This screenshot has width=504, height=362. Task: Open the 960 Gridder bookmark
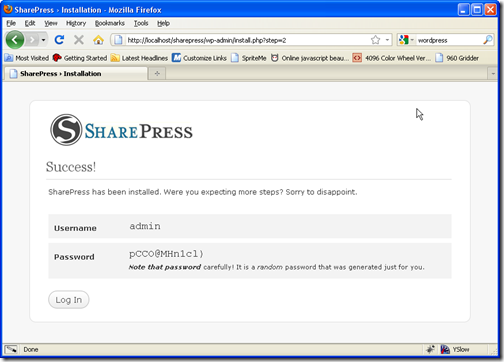[457, 58]
